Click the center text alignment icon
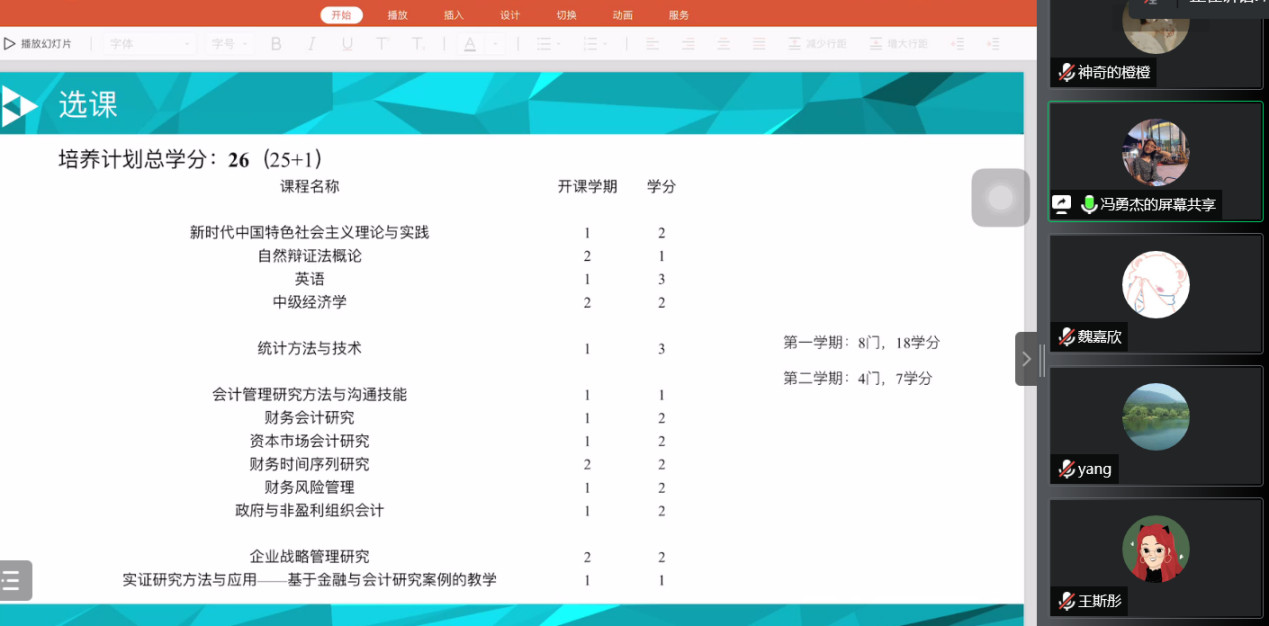Screen dimensions: 1269x626 click(x=688, y=44)
